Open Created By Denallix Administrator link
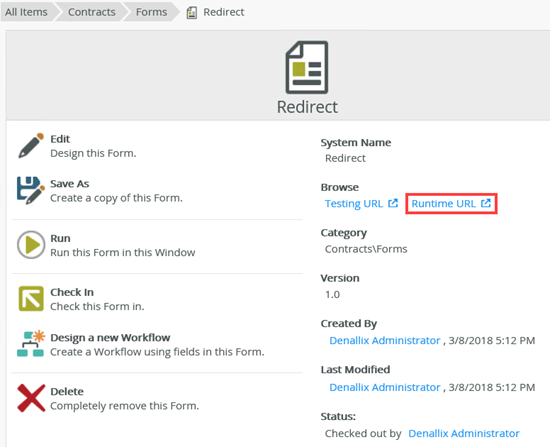This screenshot has width=550, height=447. (385, 340)
